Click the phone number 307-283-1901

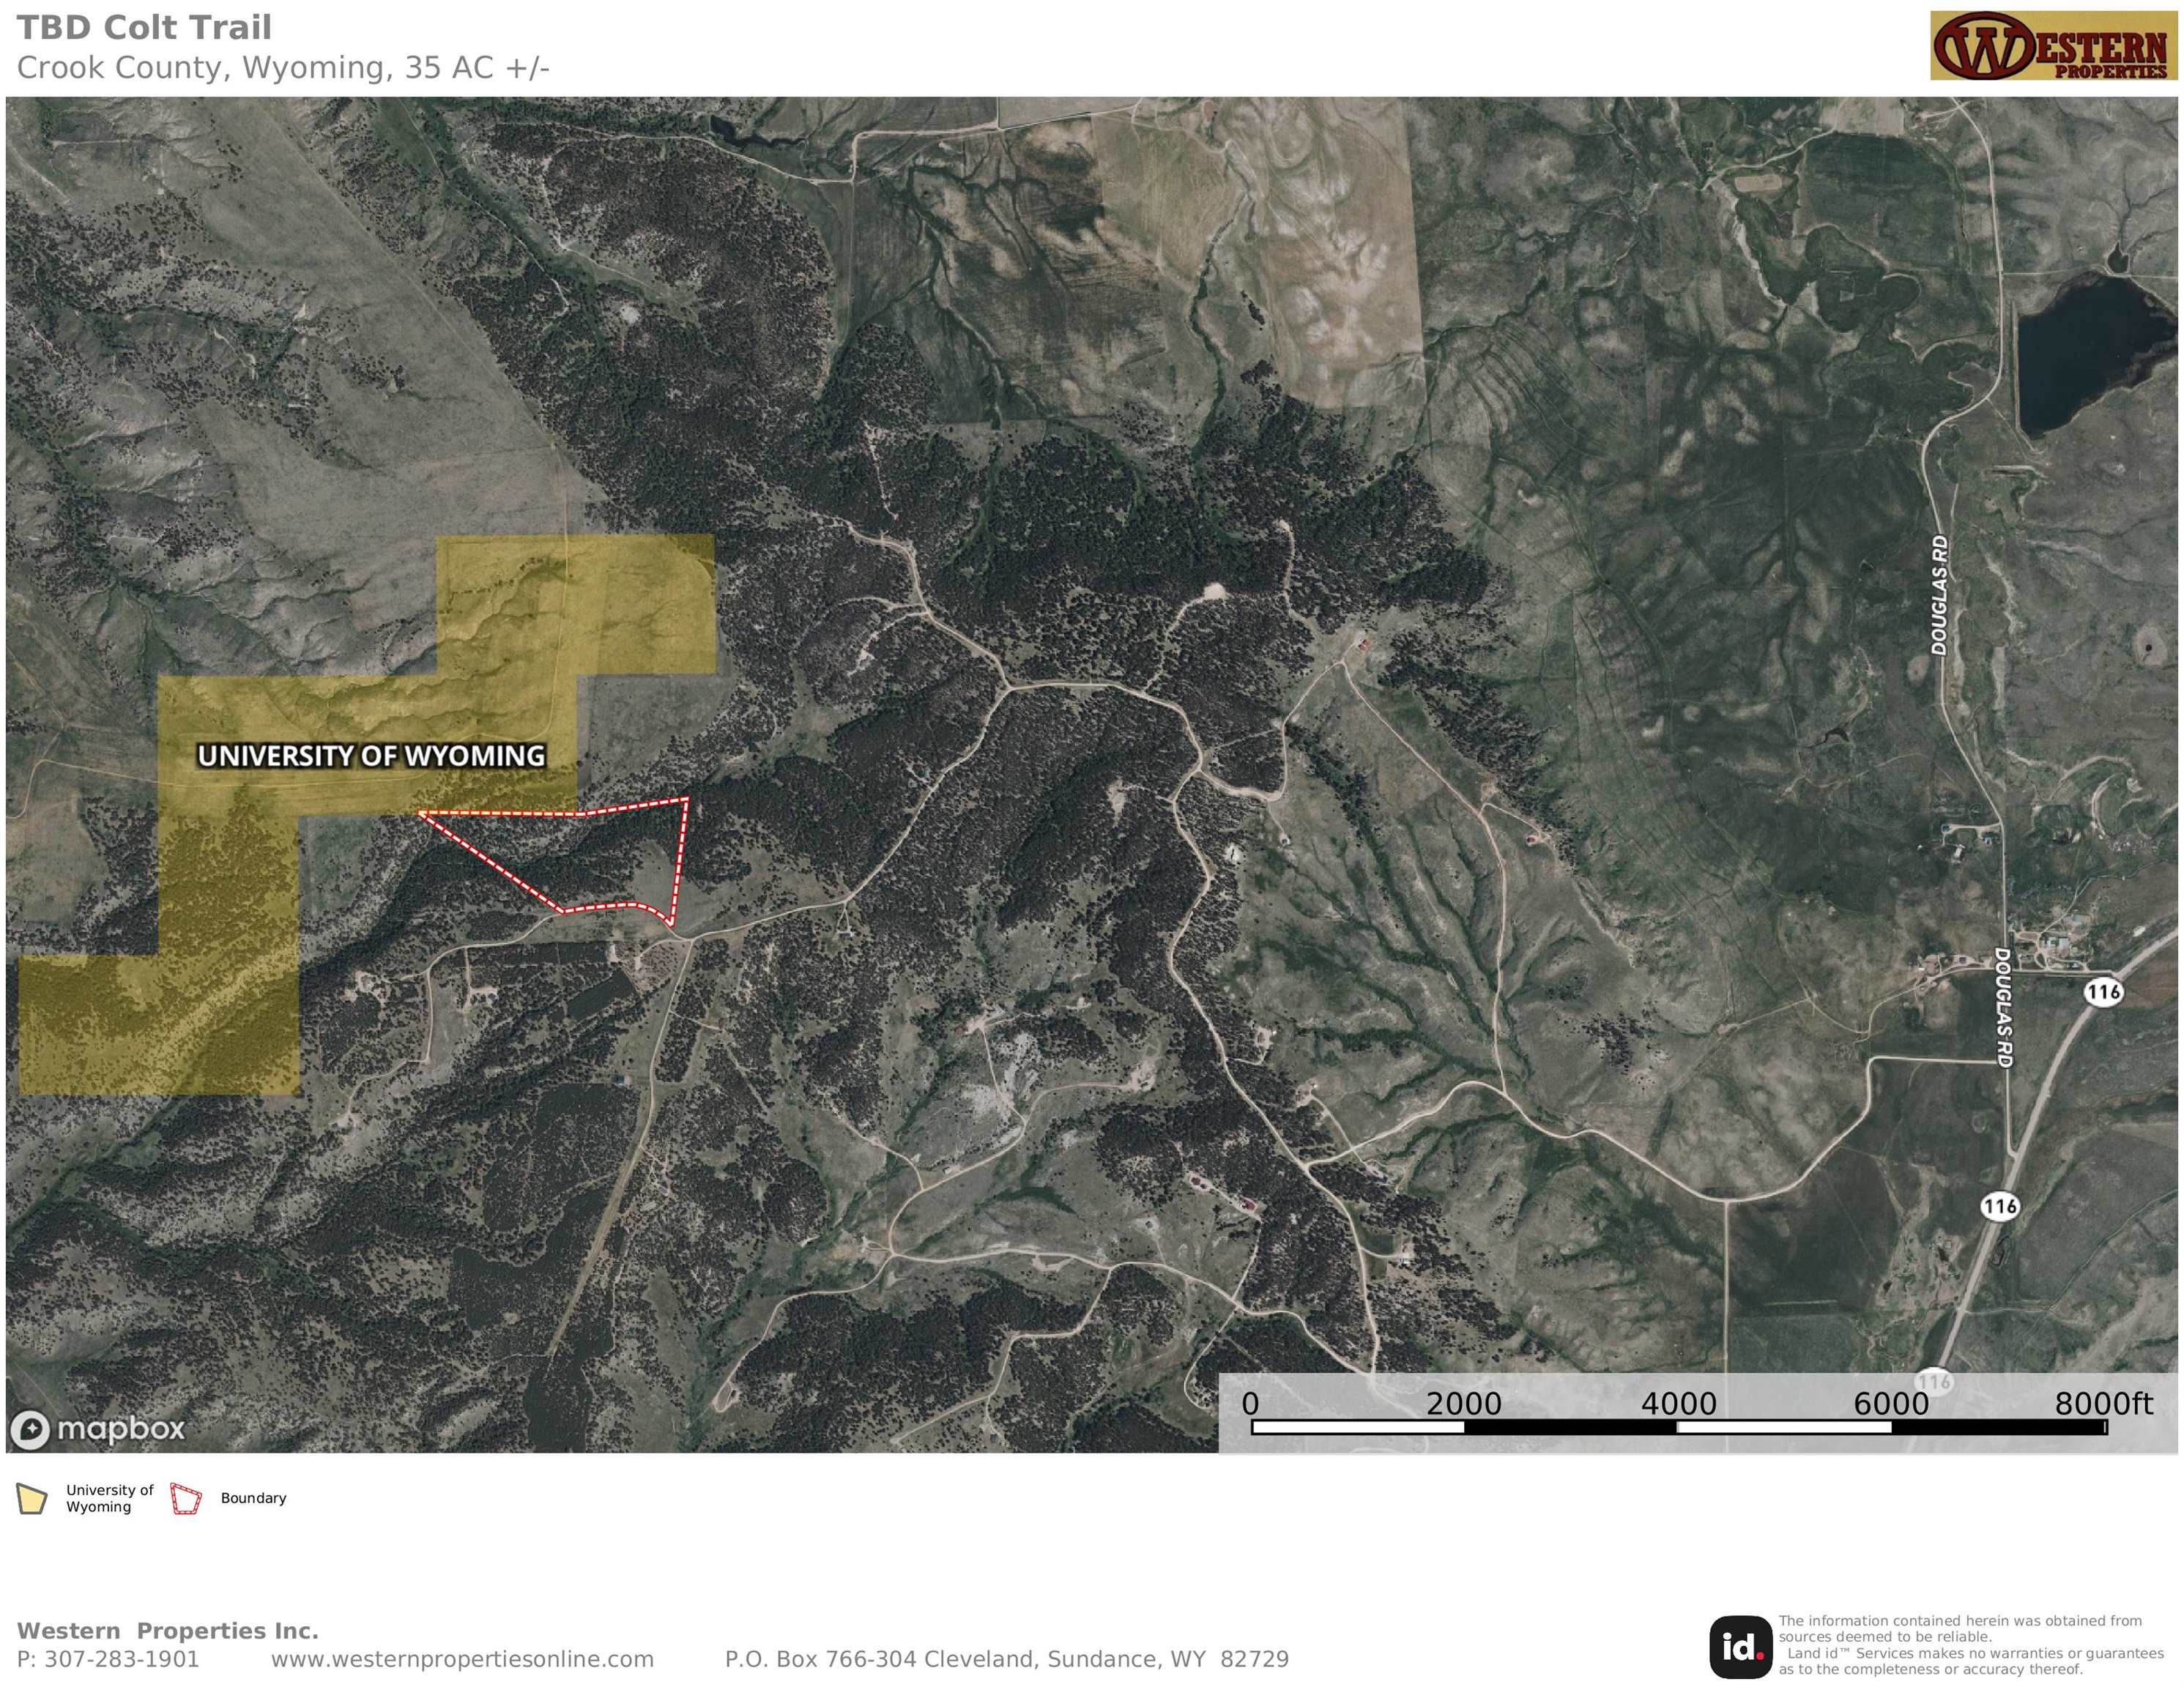pyautogui.click(x=122, y=1659)
